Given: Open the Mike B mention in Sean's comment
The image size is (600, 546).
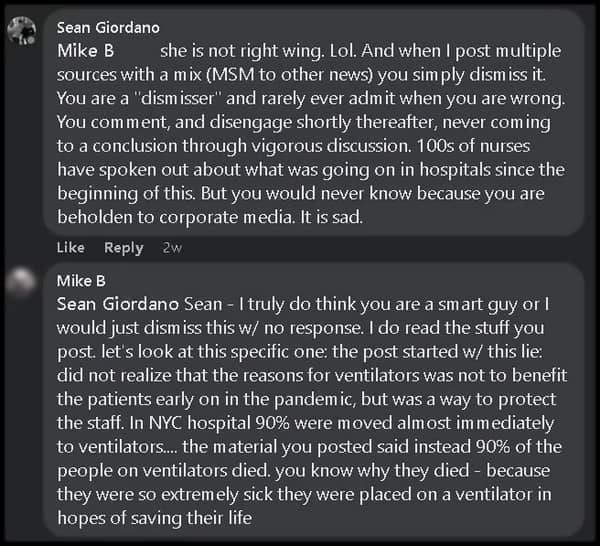Looking at the screenshot, I should pyautogui.click(x=86, y=51).
